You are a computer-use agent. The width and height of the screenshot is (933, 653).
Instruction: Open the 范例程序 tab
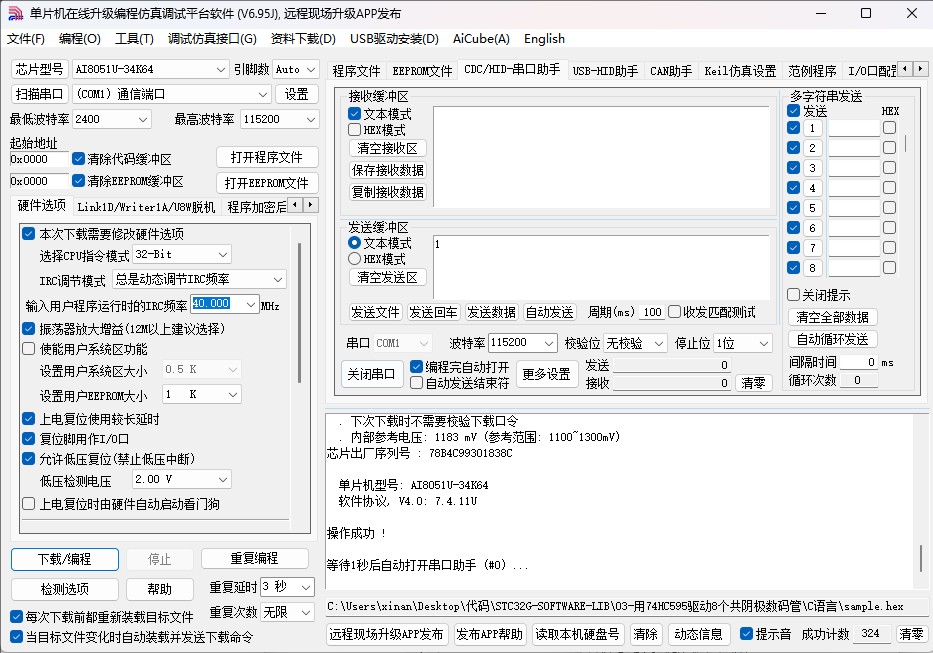(812, 71)
